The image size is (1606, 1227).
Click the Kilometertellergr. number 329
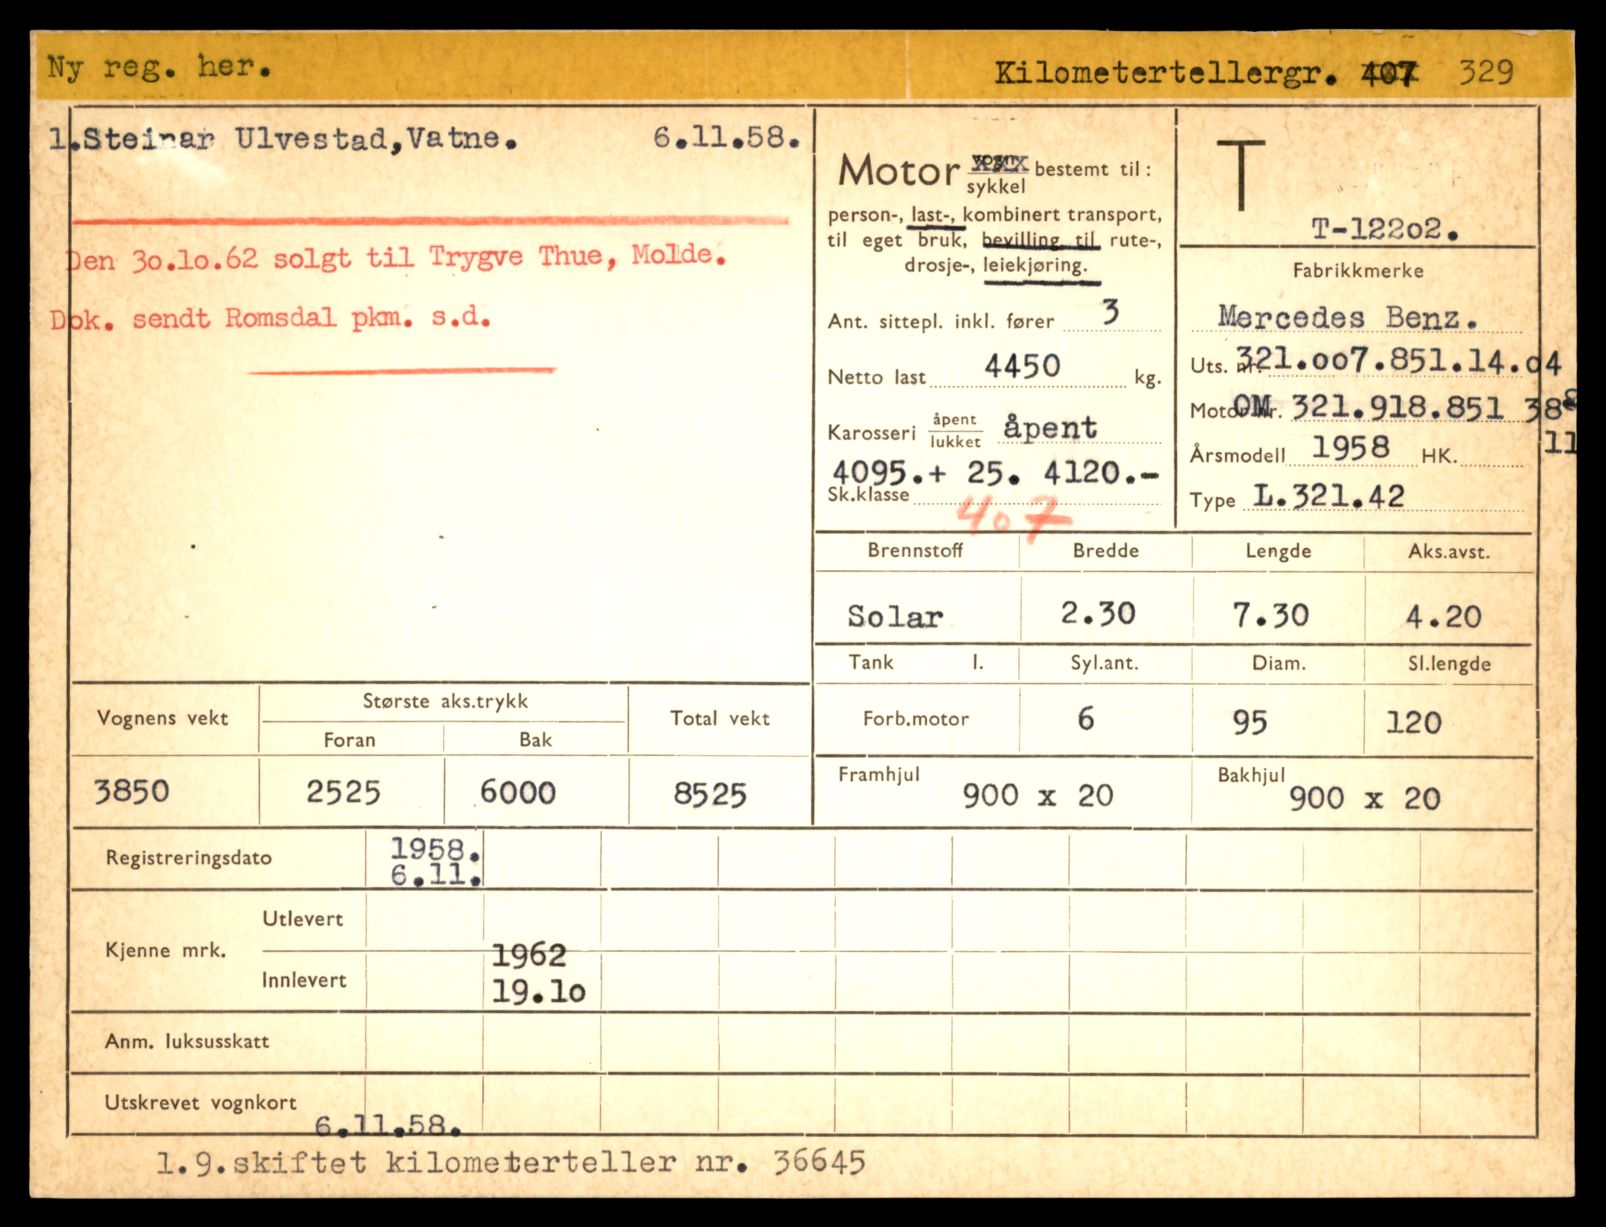pyautogui.click(x=1485, y=72)
